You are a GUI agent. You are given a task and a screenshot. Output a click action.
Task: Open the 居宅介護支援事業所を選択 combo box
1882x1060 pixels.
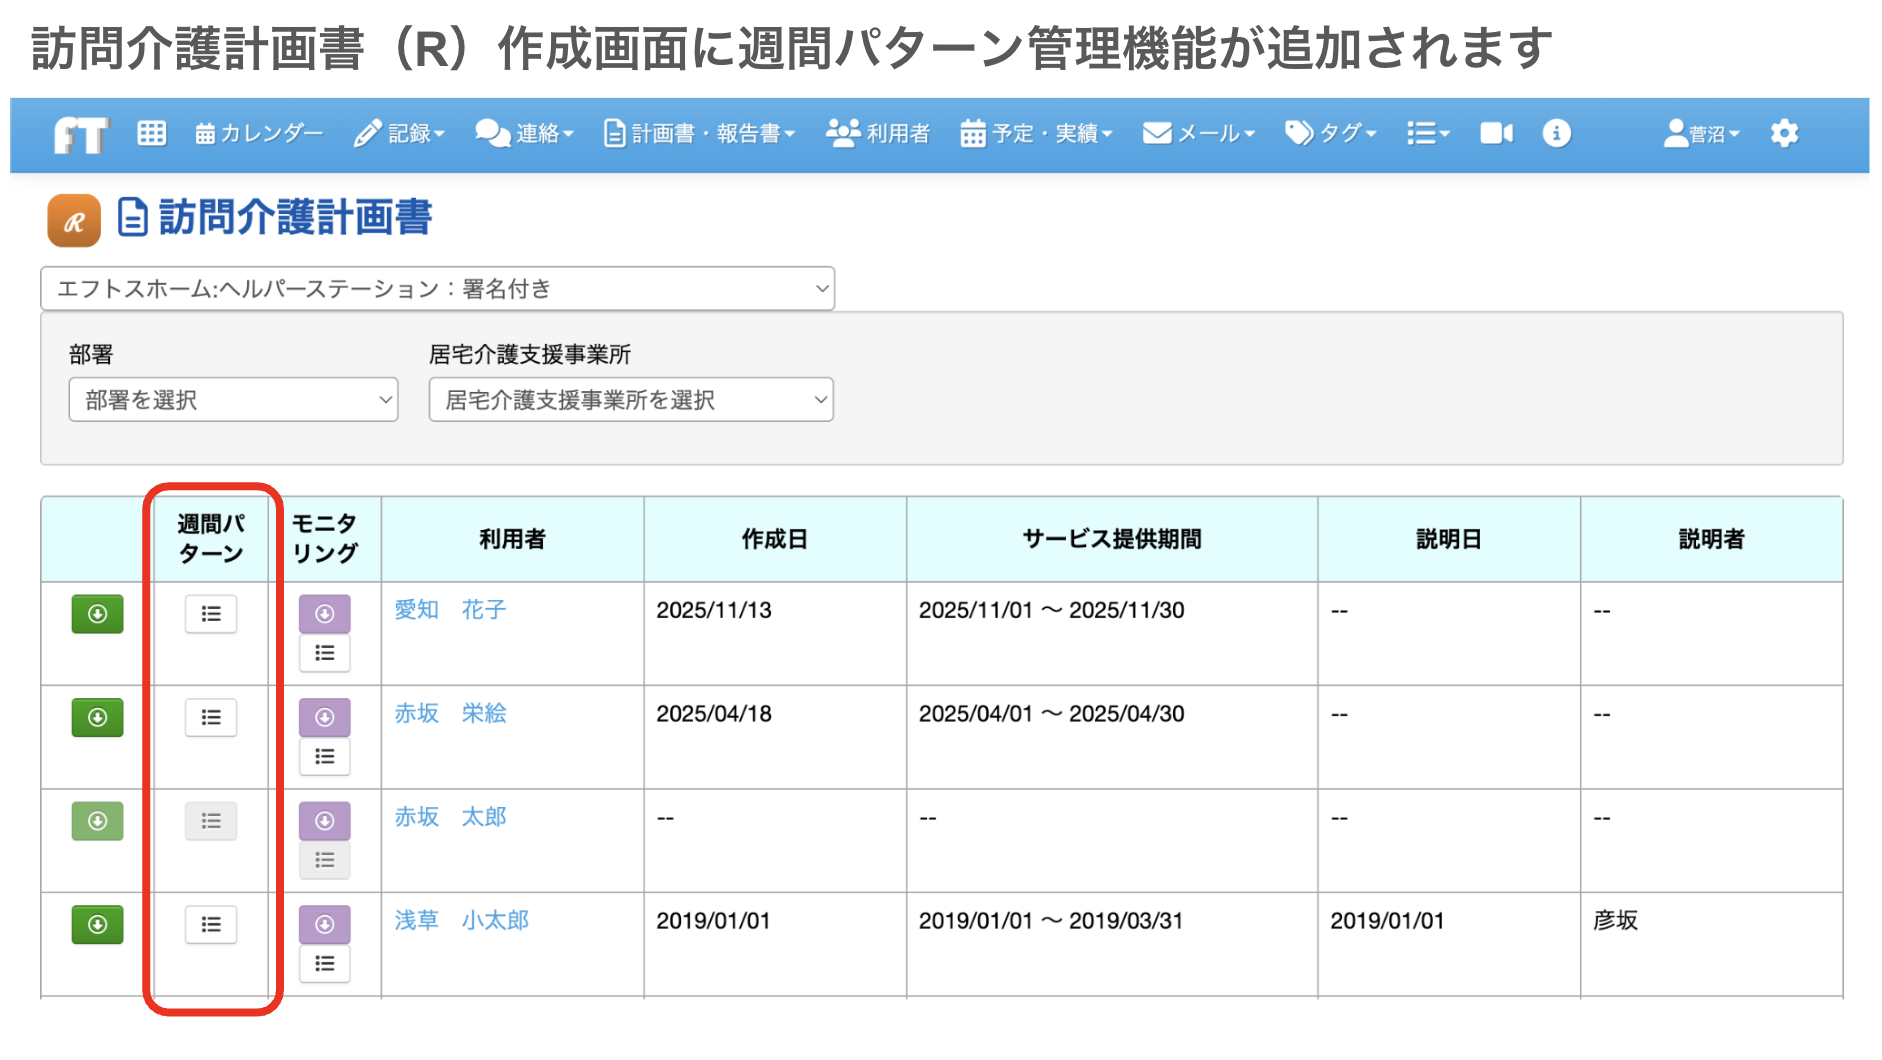(629, 399)
